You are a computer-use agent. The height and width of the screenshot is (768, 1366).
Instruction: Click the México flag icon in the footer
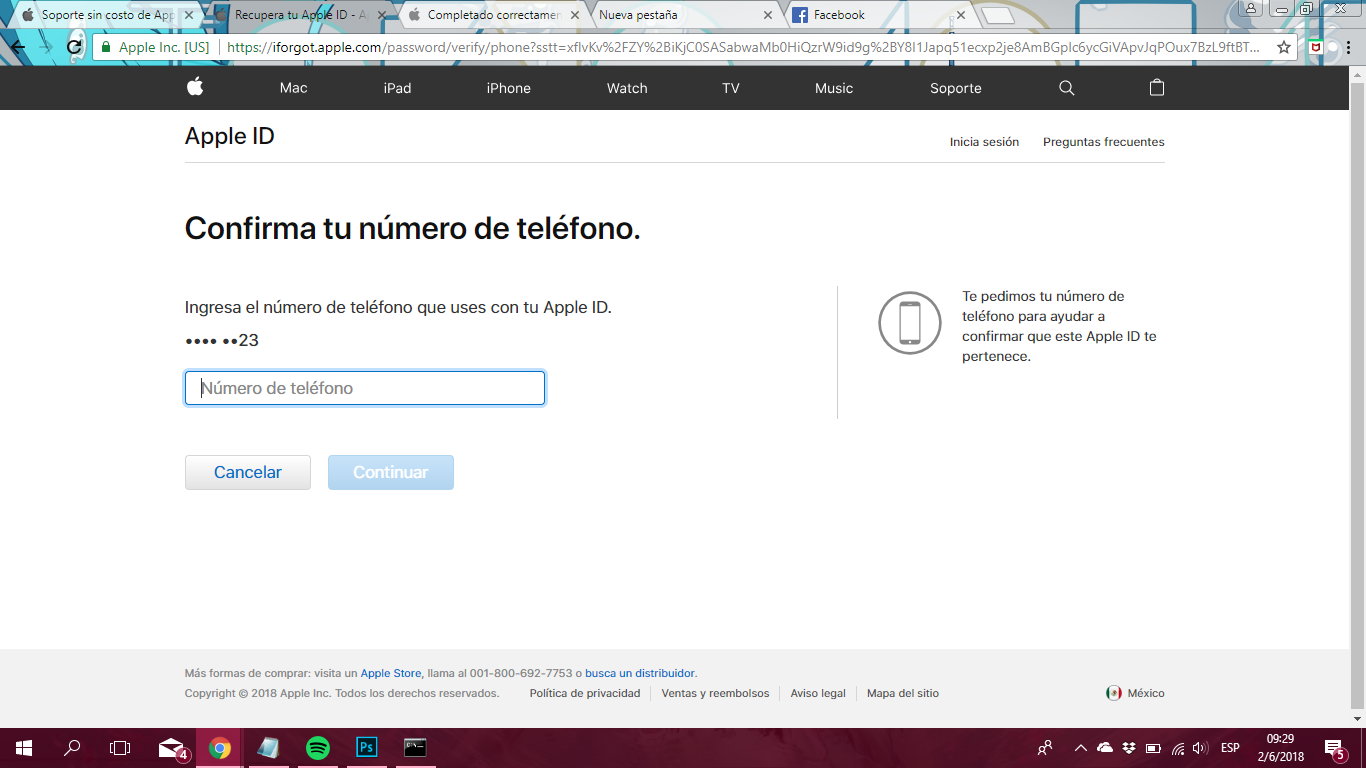1113,693
